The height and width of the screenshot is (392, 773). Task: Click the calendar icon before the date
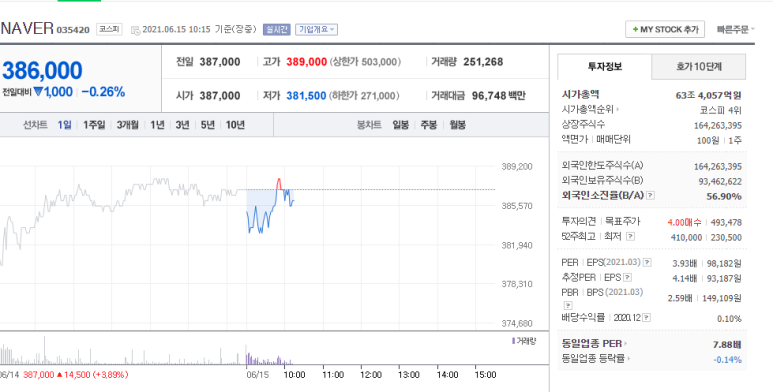136,30
